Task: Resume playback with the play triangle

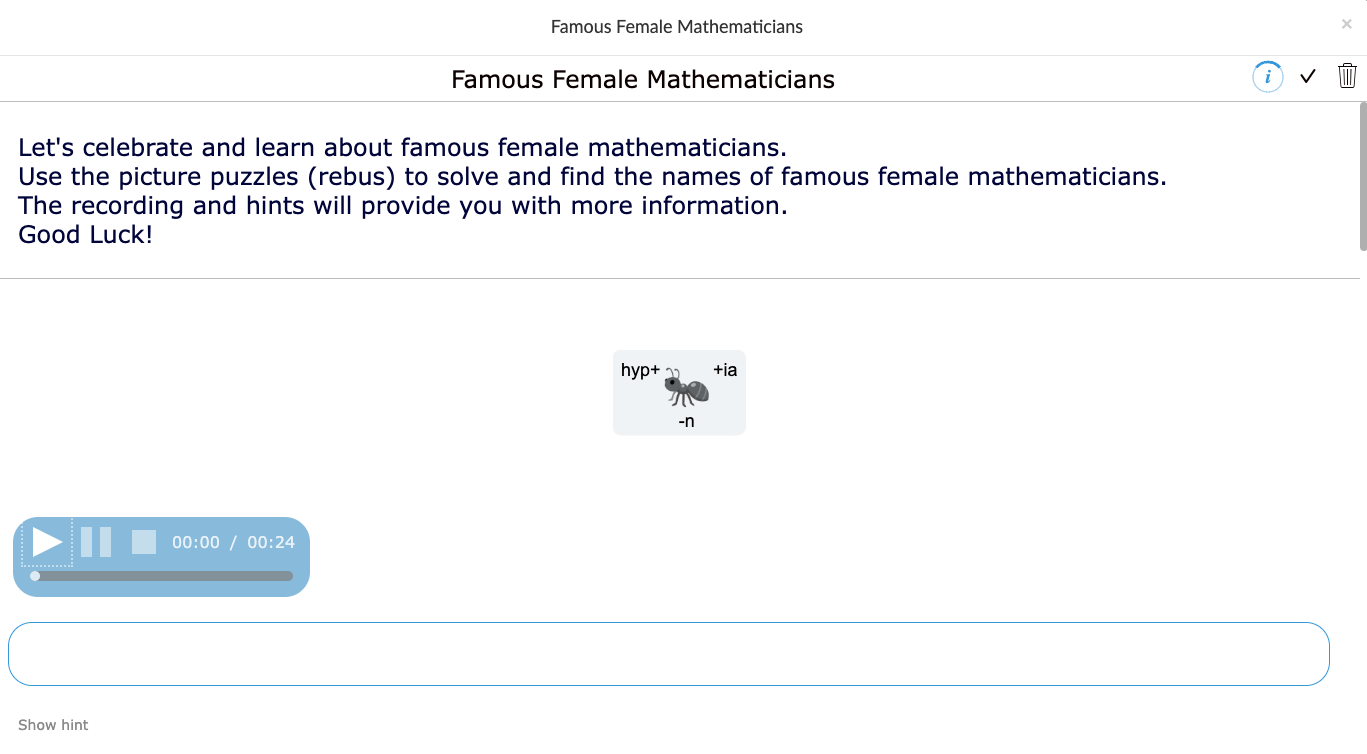Action: click(46, 542)
